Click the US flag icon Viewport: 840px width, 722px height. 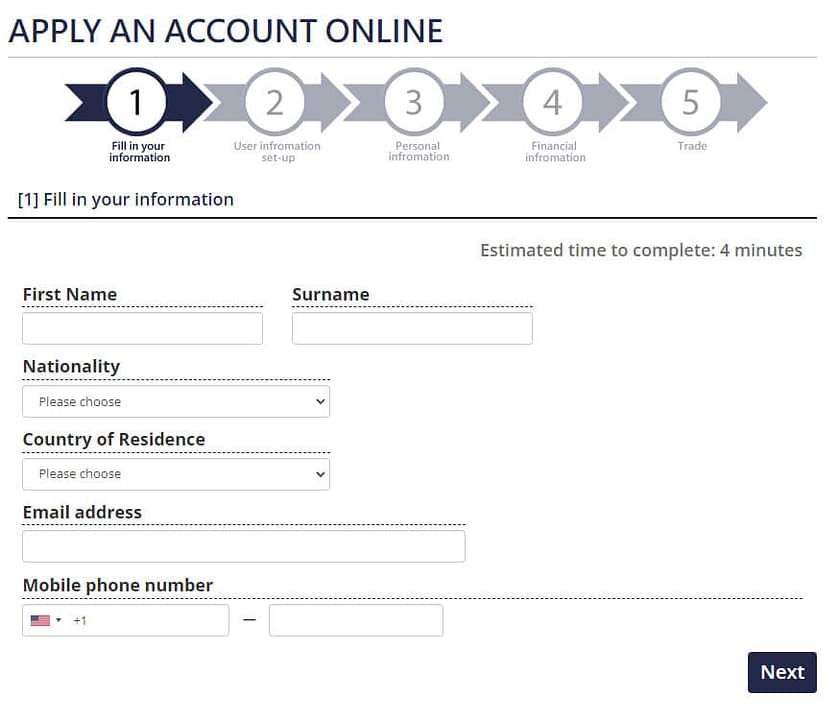40,621
